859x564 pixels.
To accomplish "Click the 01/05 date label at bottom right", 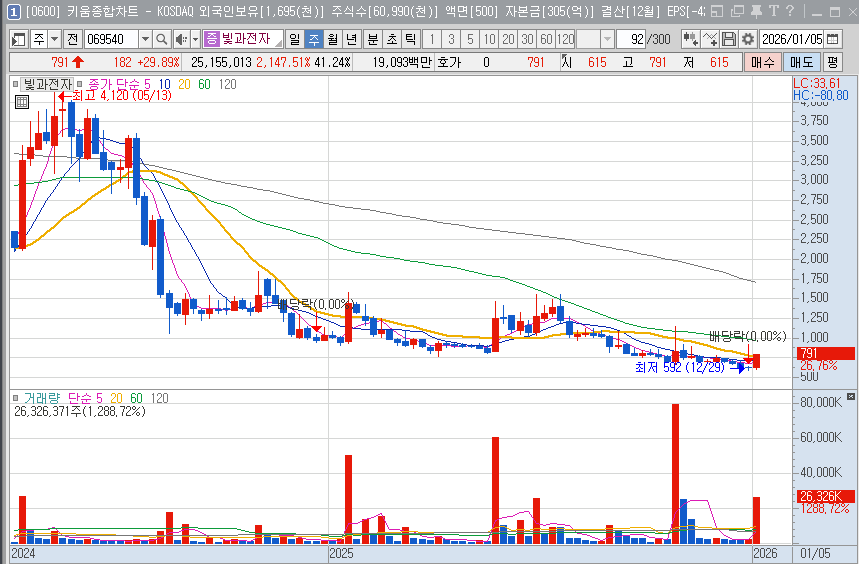I will click(816, 553).
